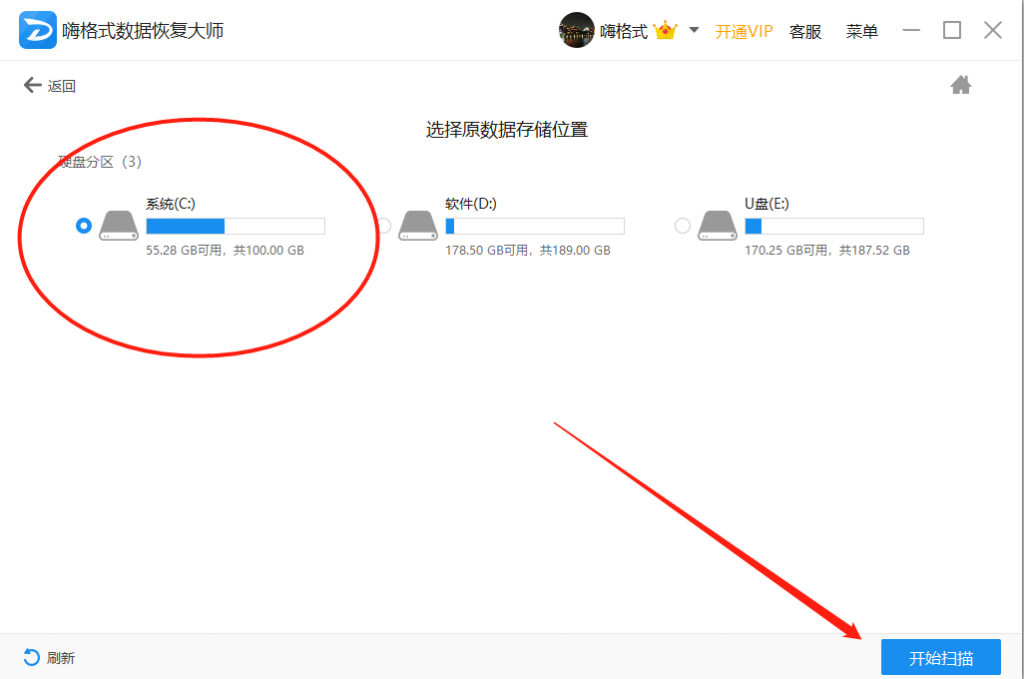Click text 178.50 GB可用，共189.00 GB

528,250
